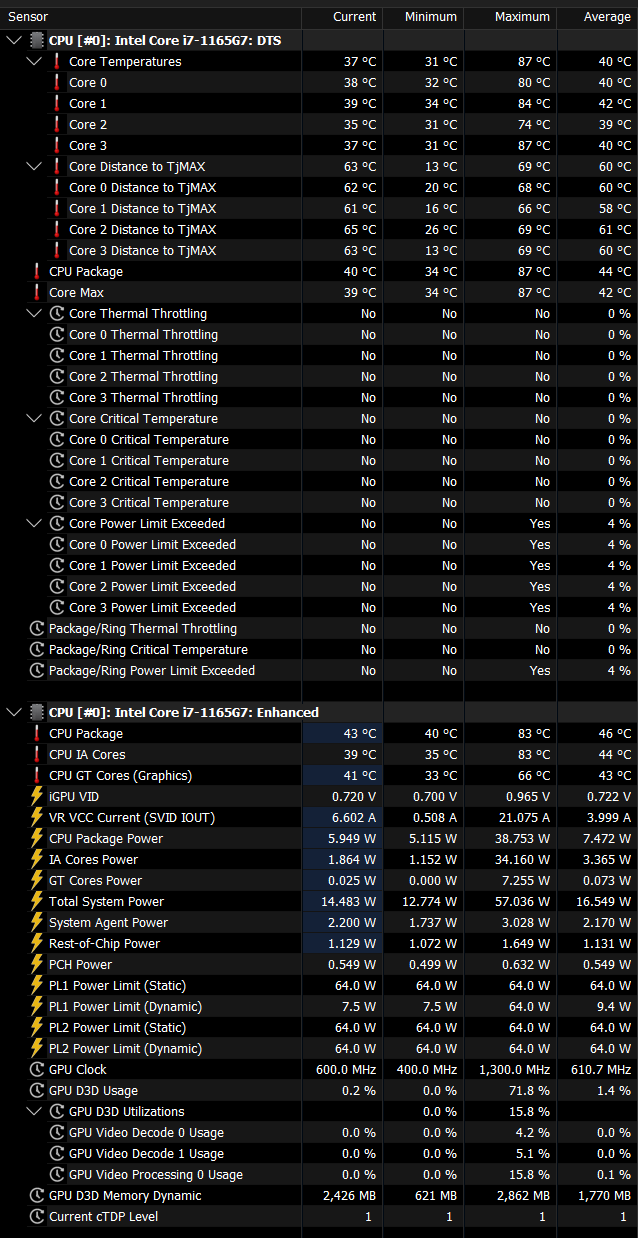Click clock icon beside Core 0 Thermal Throttling
Image resolution: width=638 pixels, height=1238 pixels.
pos(57,334)
